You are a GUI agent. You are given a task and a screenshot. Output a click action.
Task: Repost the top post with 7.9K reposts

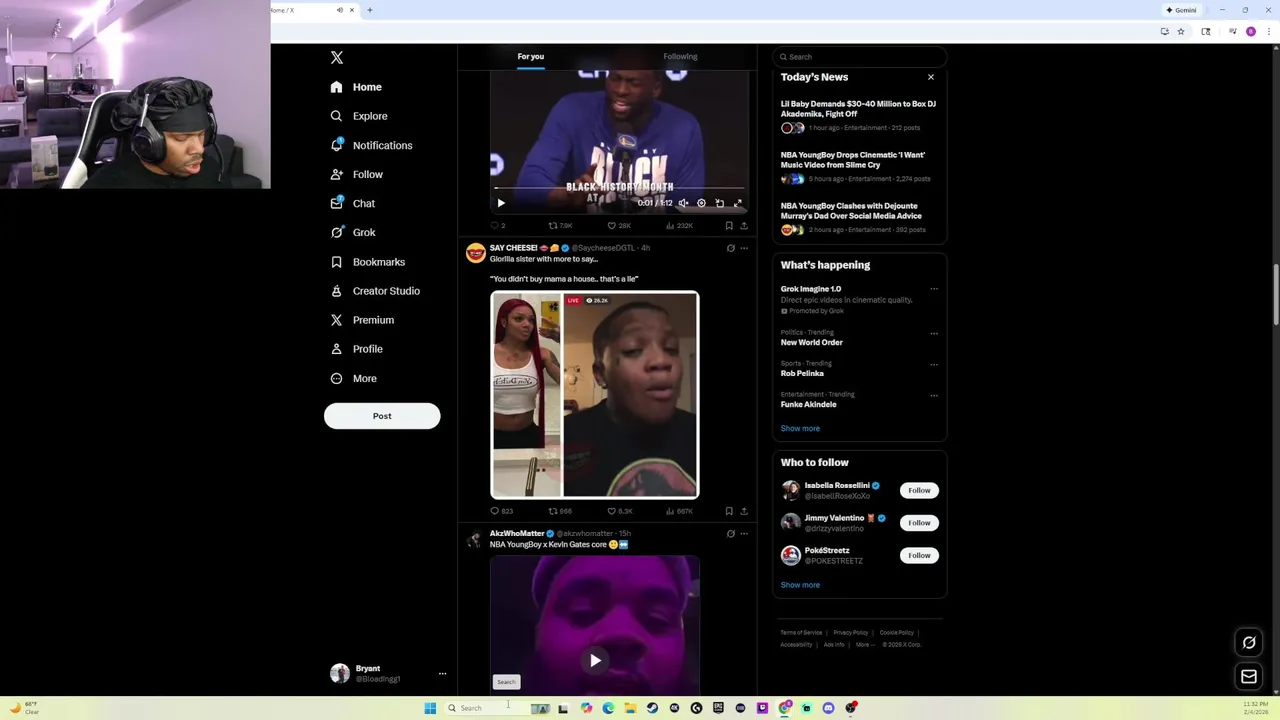[x=560, y=226]
